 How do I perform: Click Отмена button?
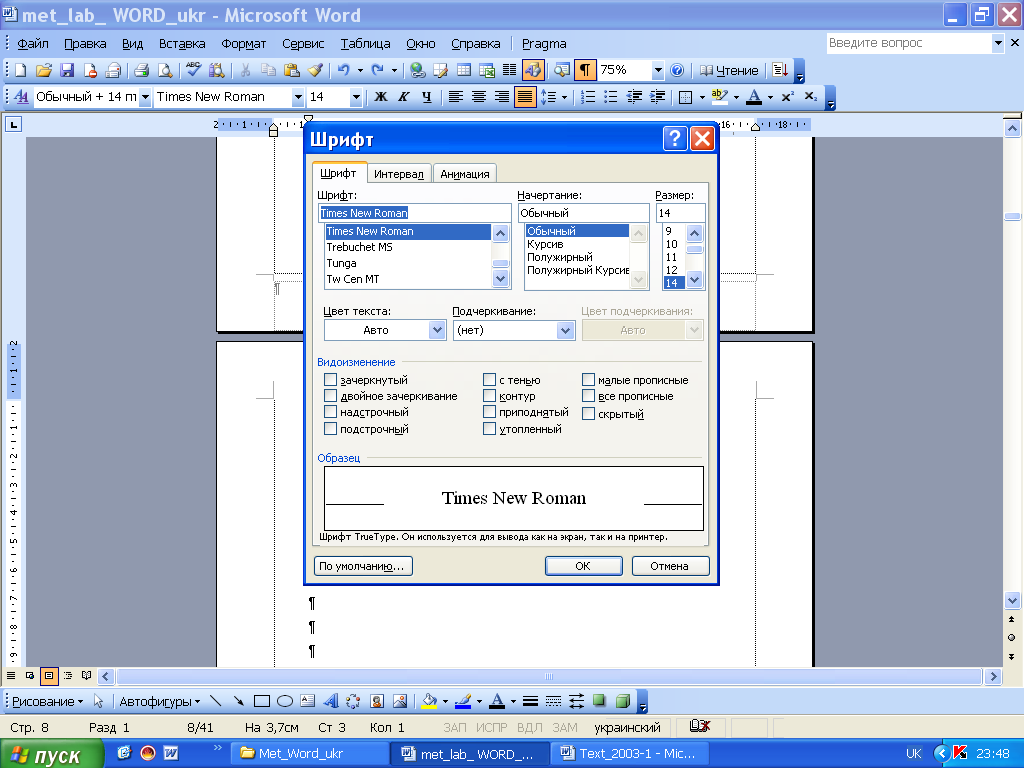(x=670, y=566)
